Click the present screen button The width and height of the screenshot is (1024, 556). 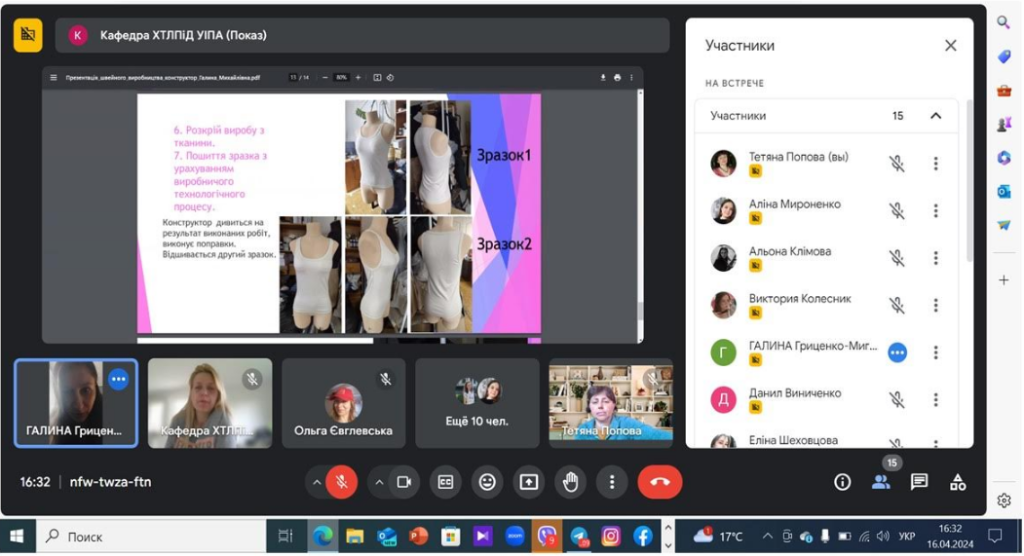pyautogui.click(x=528, y=482)
